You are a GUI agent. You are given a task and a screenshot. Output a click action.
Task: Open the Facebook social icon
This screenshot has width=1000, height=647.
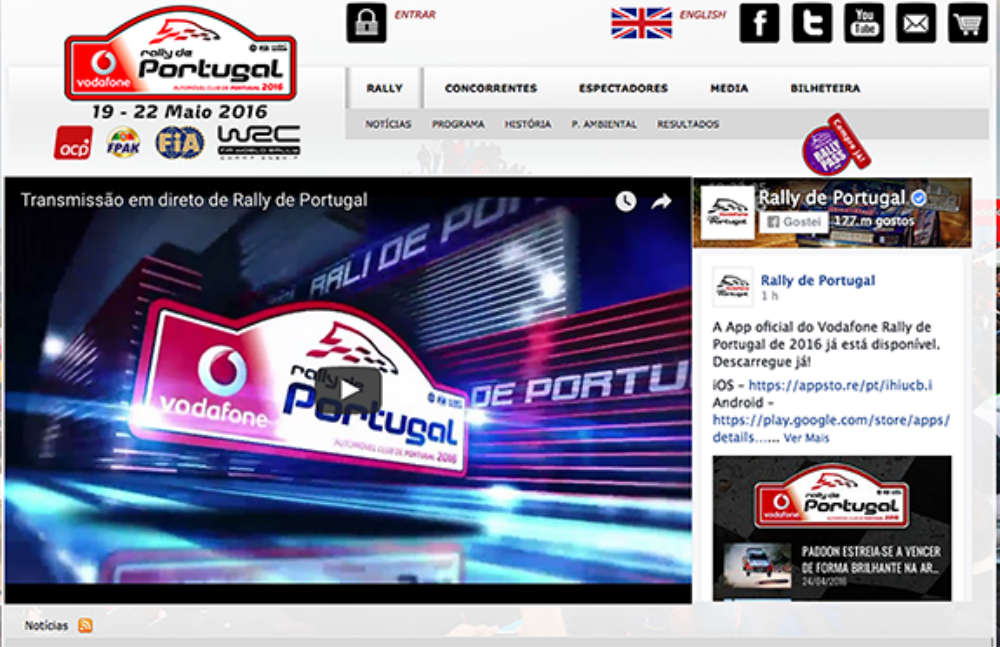point(759,23)
